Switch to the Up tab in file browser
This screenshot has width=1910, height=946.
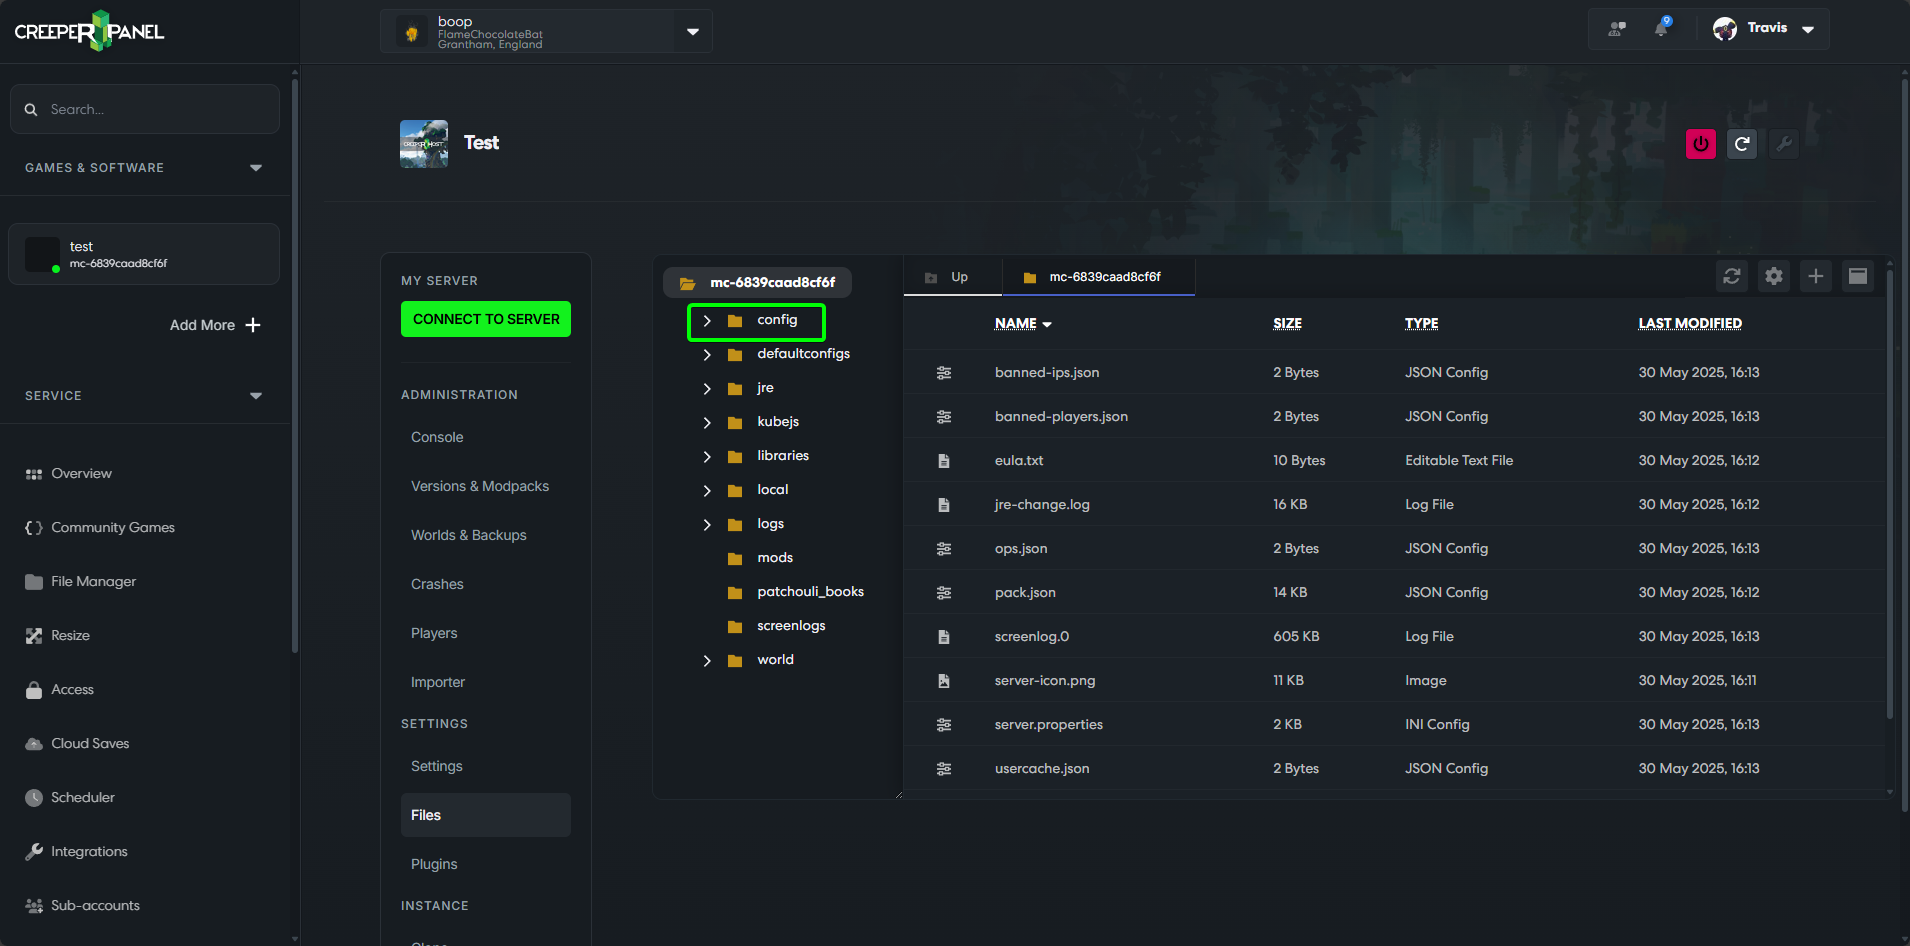[951, 276]
